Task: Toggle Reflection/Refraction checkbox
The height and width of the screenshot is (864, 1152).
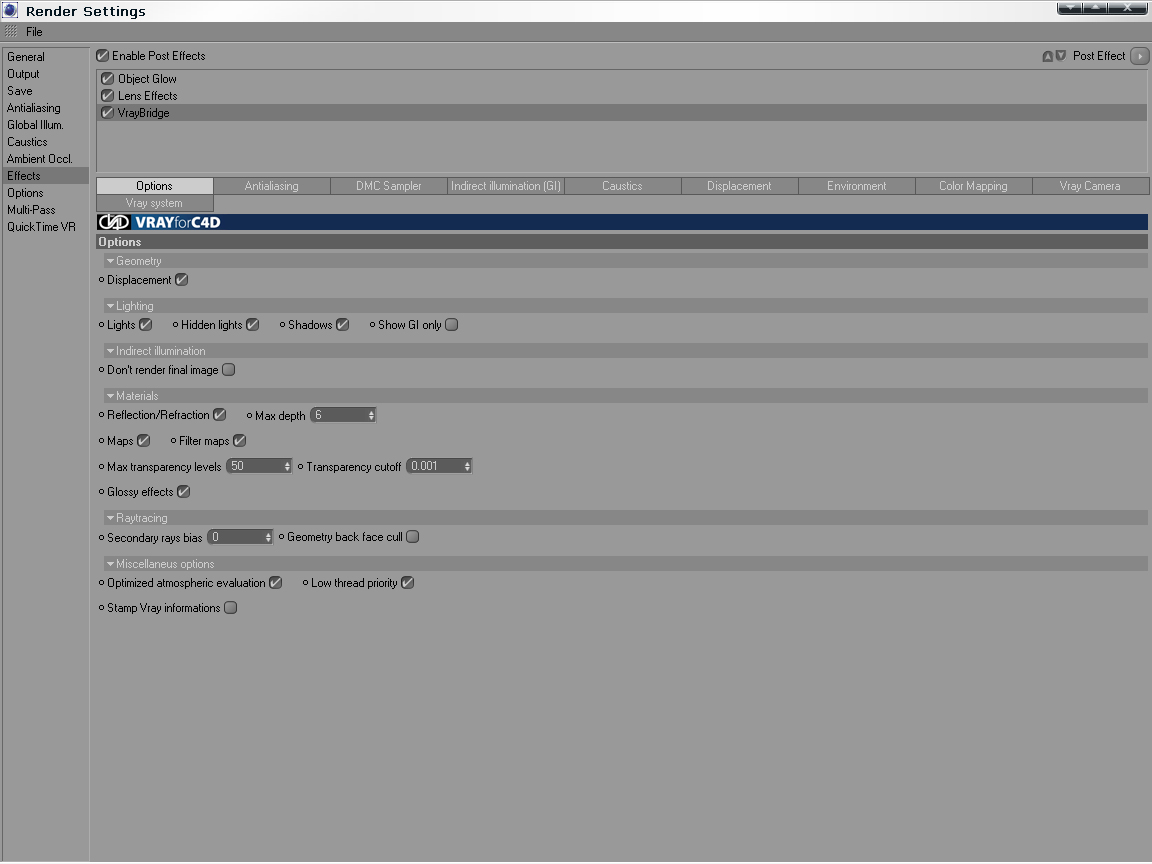Action: coord(220,415)
